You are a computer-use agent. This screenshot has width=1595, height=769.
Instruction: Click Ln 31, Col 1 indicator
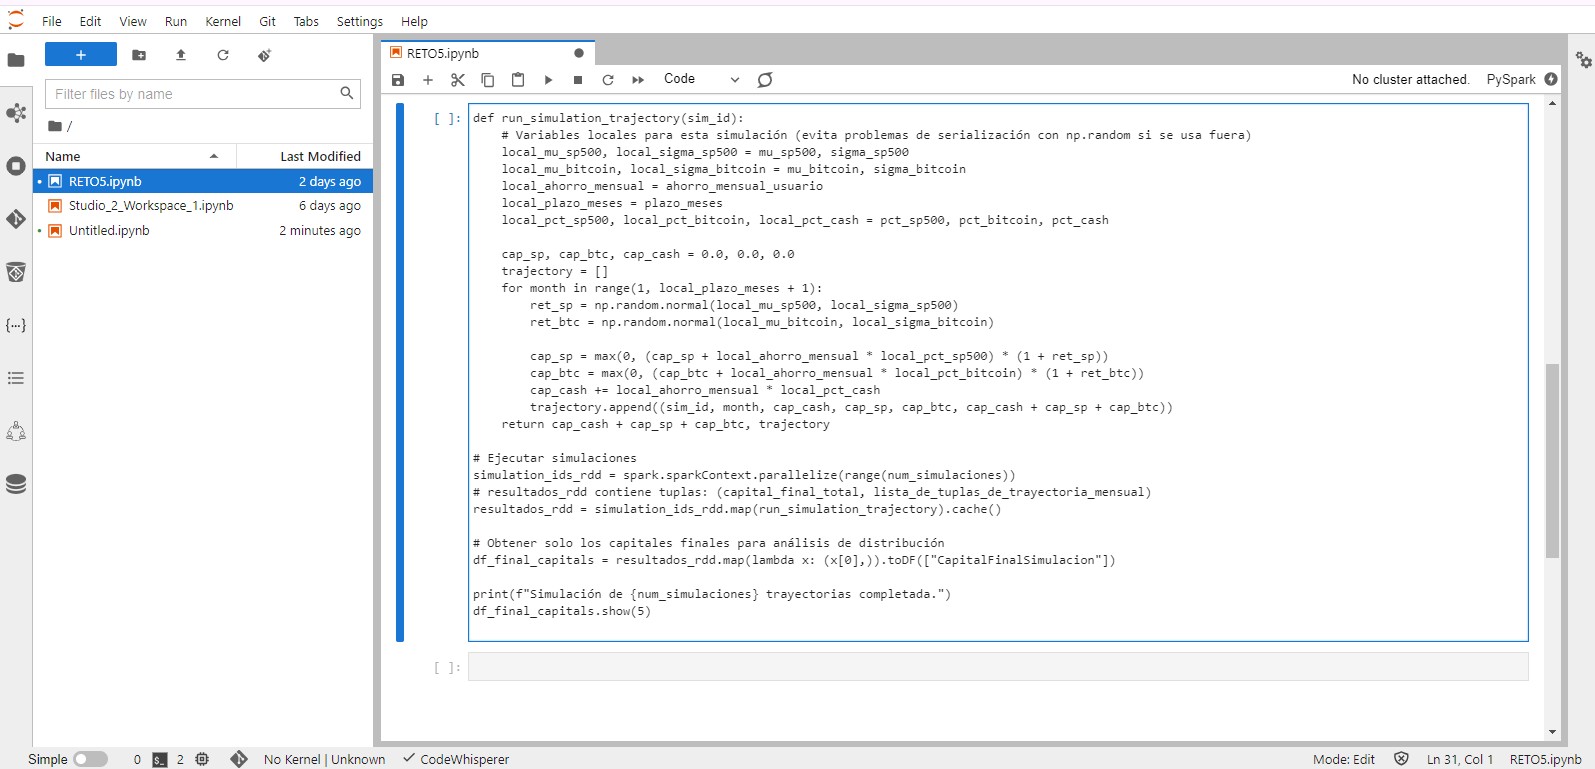[x=1460, y=759]
